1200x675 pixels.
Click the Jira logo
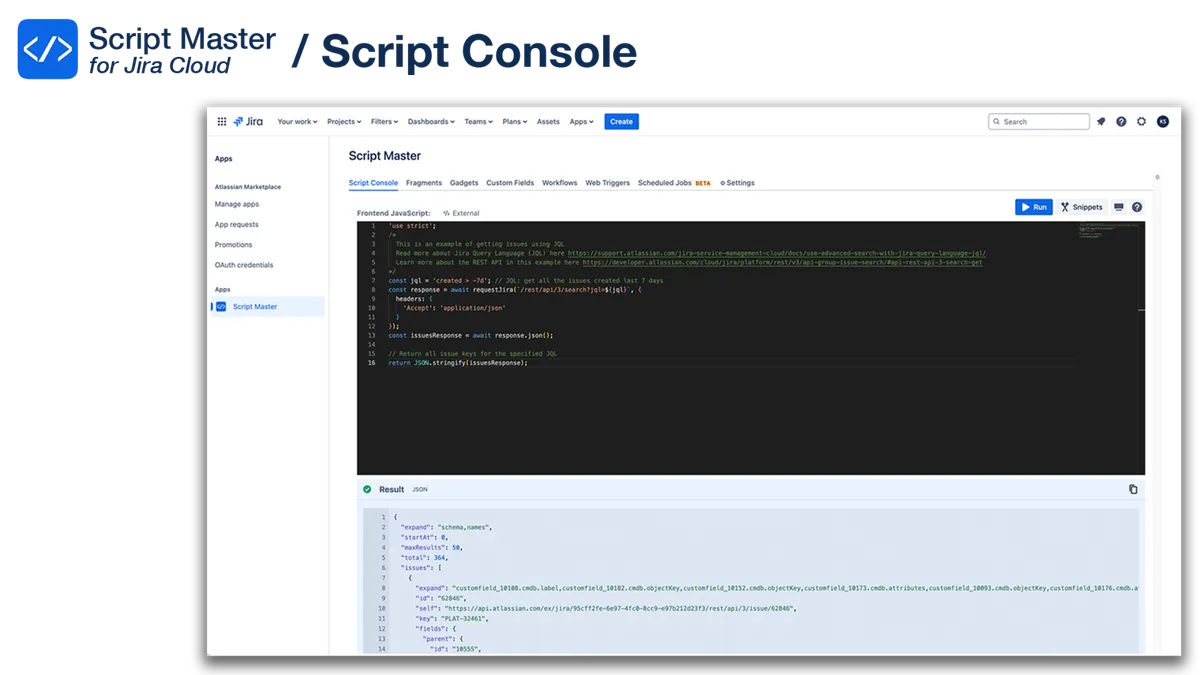248,121
